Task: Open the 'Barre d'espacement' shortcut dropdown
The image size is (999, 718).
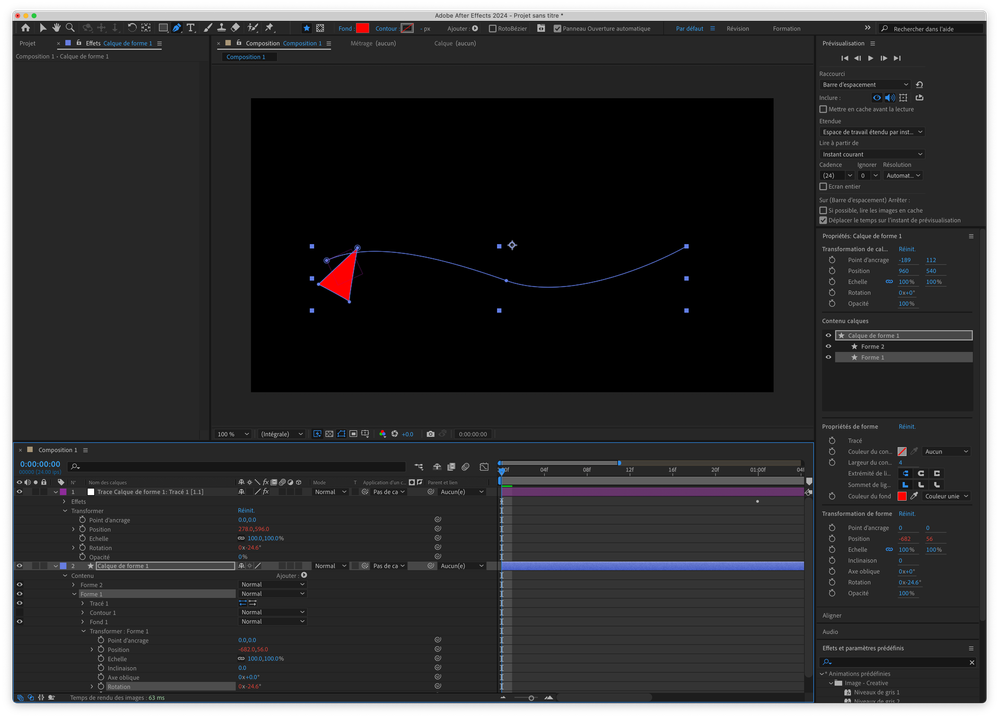Action: [x=865, y=85]
